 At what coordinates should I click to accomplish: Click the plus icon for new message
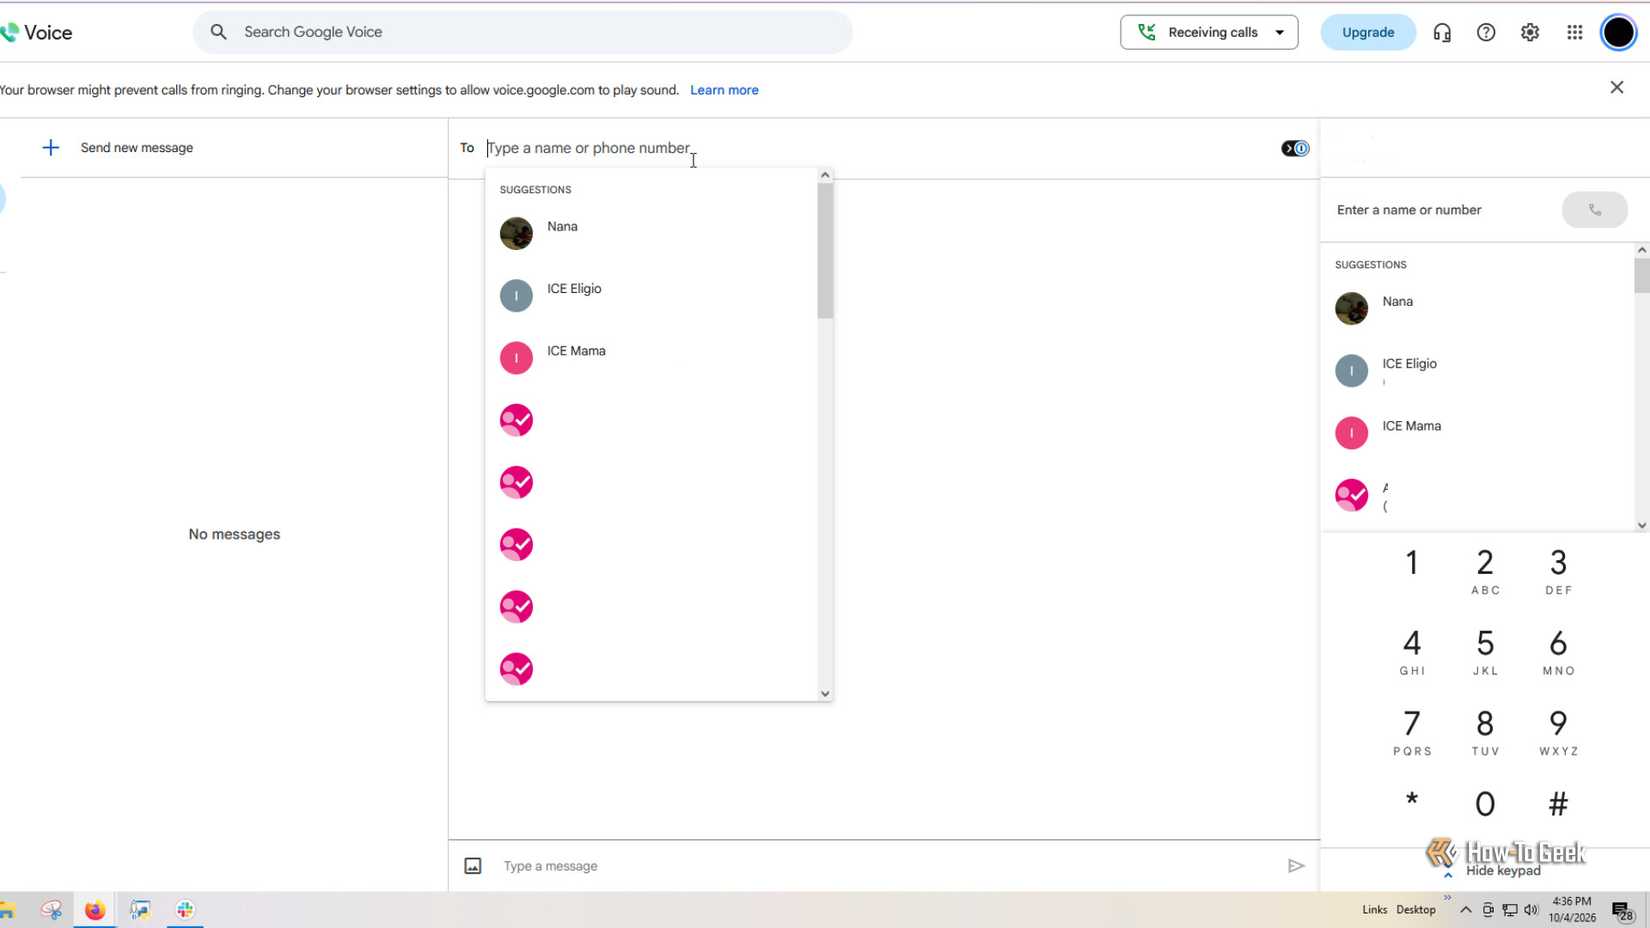(x=51, y=148)
